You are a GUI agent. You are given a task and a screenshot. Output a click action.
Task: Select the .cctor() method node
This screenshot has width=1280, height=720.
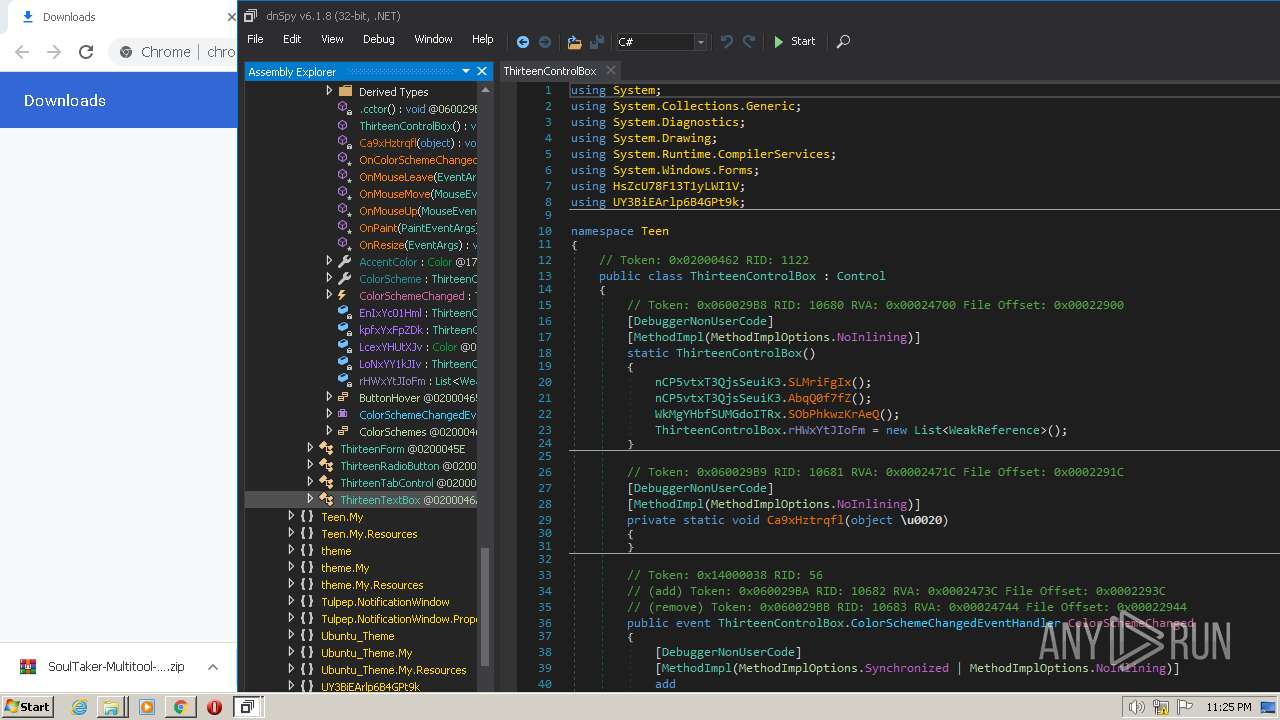click(418, 109)
